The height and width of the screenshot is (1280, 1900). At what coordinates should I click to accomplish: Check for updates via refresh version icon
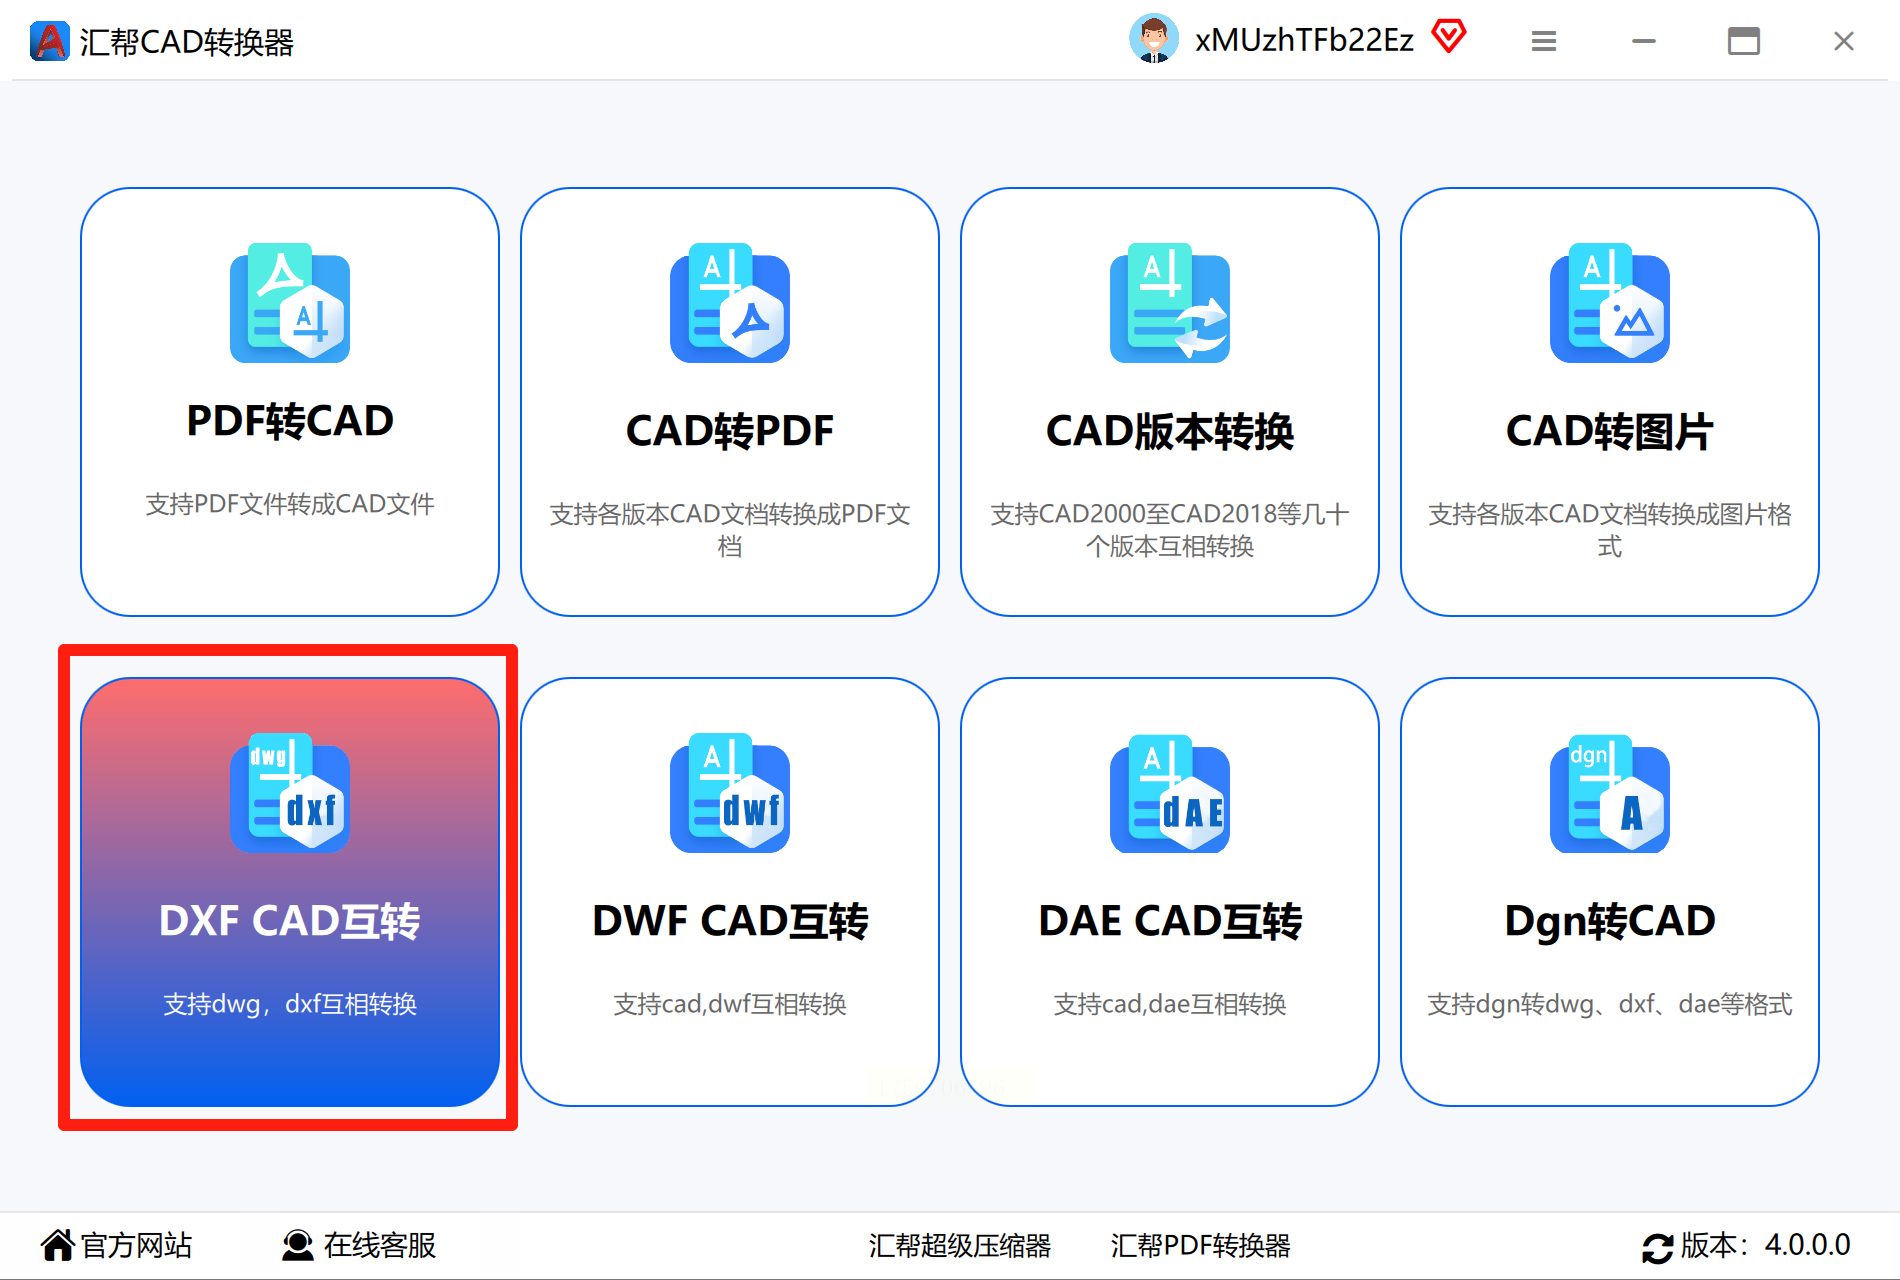point(1657,1247)
